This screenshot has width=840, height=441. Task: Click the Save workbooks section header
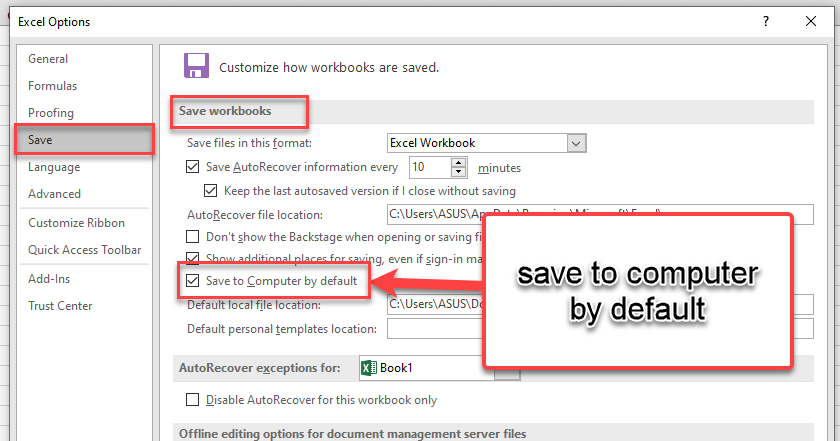pyautogui.click(x=225, y=111)
